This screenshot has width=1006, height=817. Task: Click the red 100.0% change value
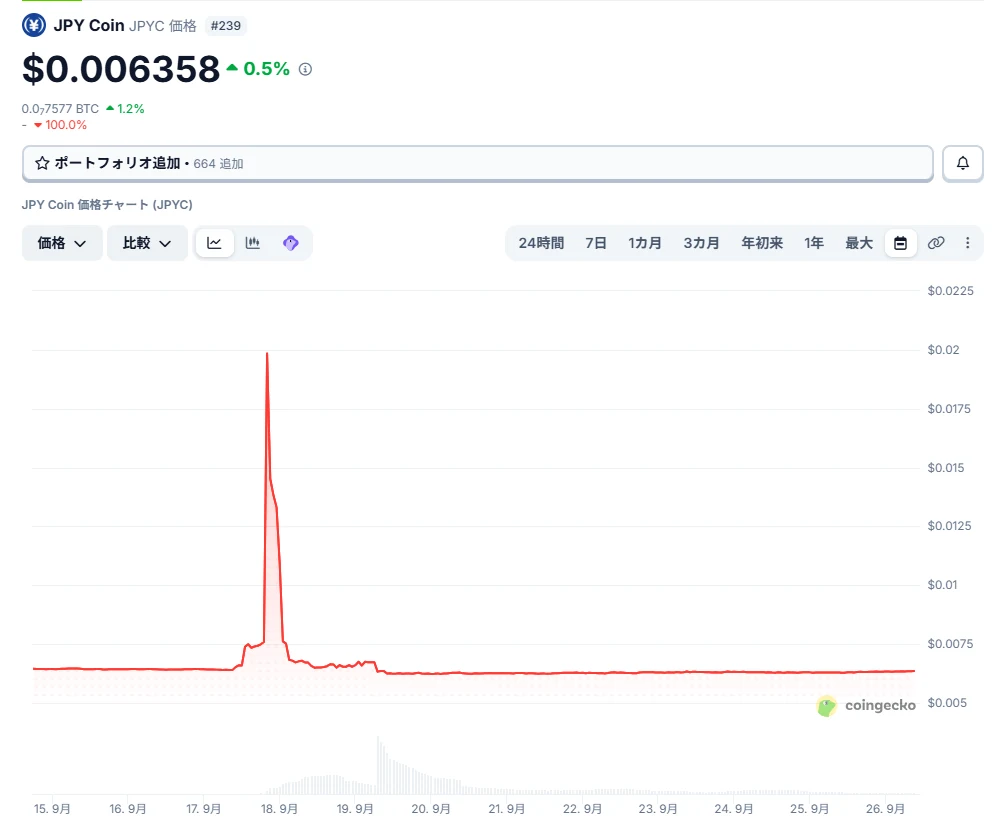[65, 125]
